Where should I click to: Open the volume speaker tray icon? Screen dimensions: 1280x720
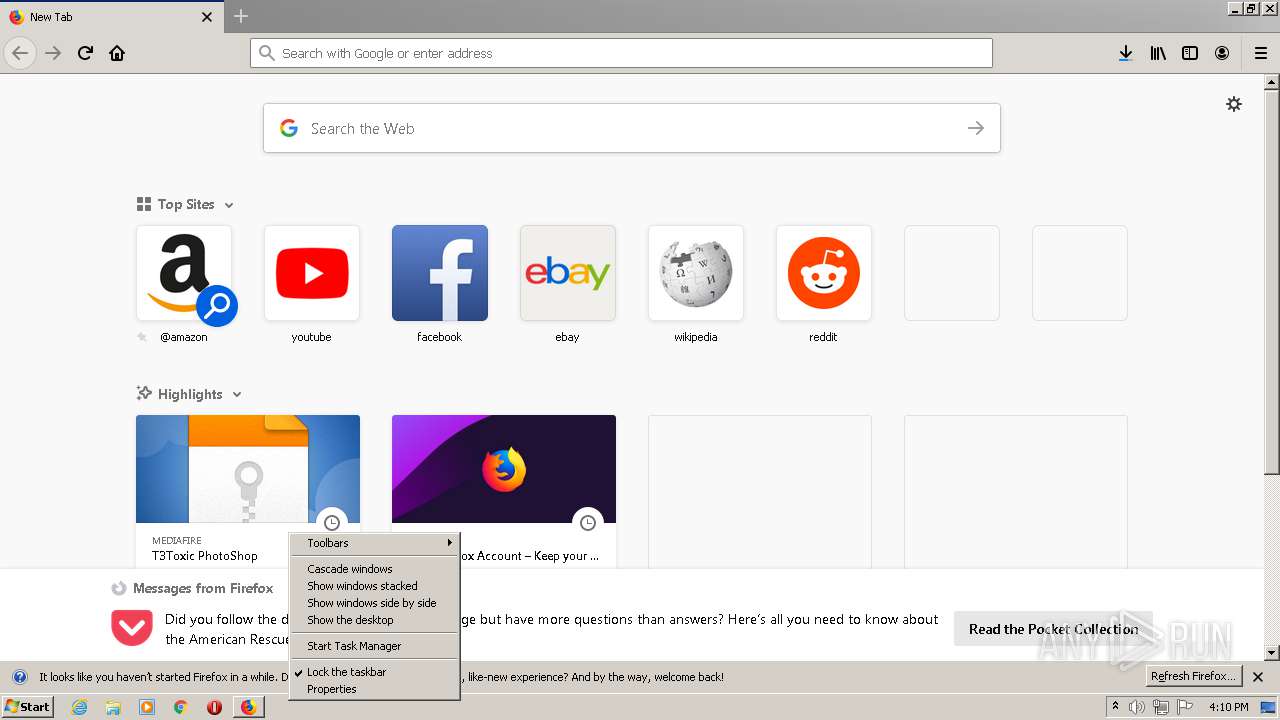(x=1137, y=707)
